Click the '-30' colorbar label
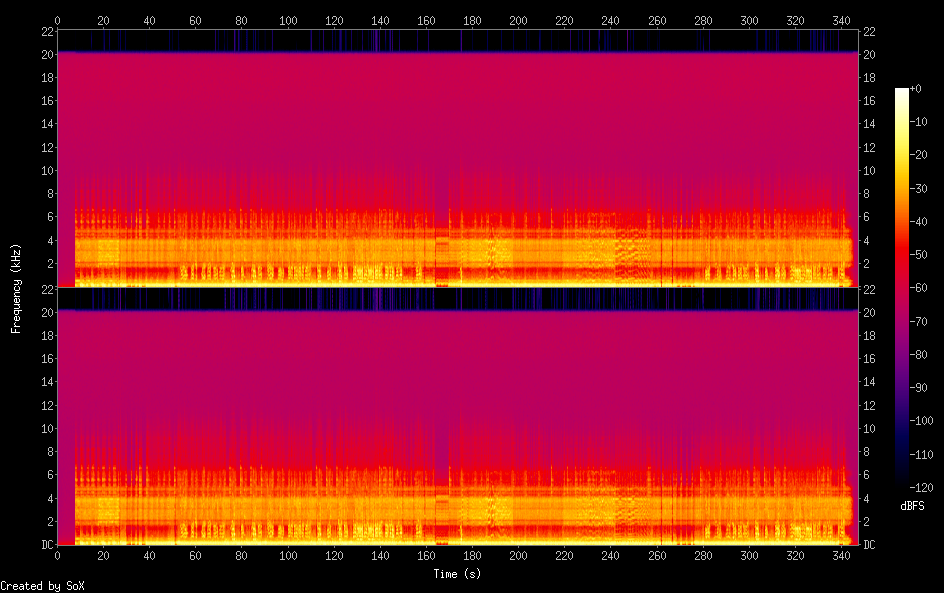Screen dimensions: 944x593 [918, 188]
